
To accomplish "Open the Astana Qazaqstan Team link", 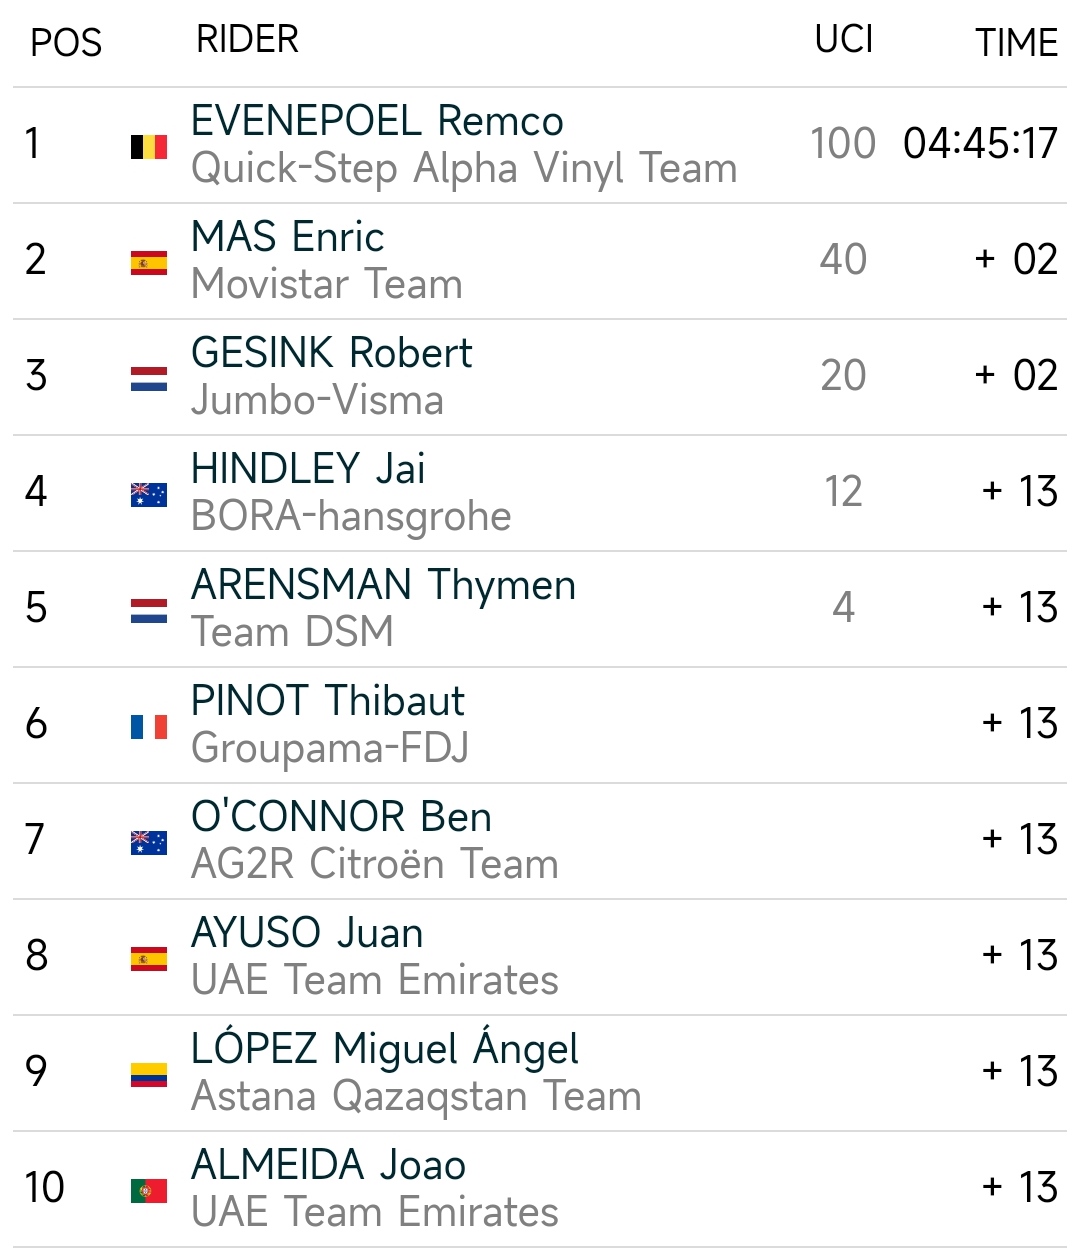I will tap(416, 1097).
